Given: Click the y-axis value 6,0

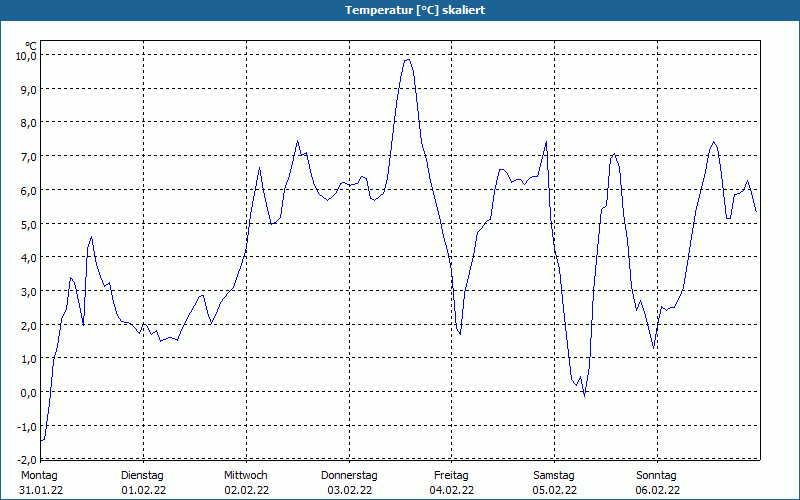Looking at the screenshot, I should coord(29,191).
